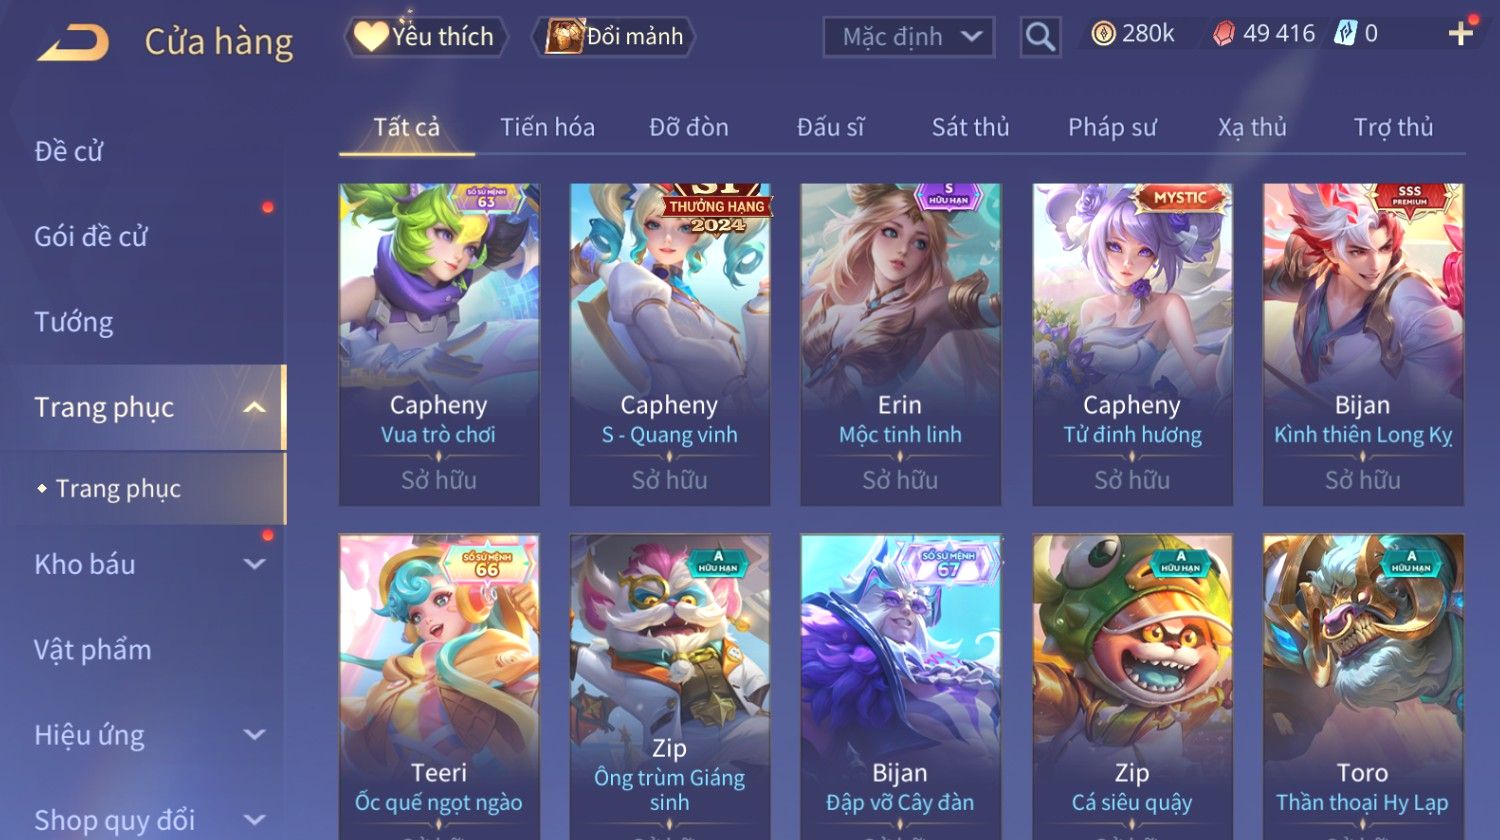
Task: Select Capheny Vua trò chơi skin card
Action: [x=439, y=344]
